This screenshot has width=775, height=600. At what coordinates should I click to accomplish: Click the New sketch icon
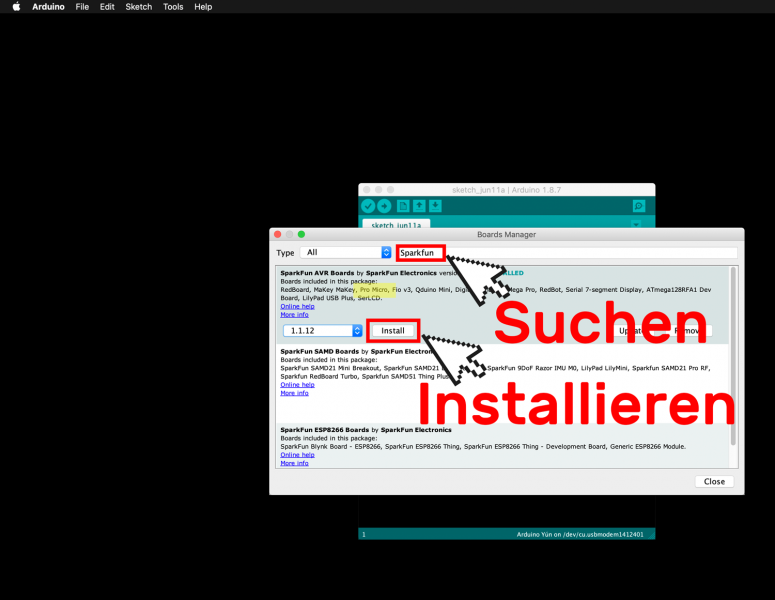(x=403, y=206)
